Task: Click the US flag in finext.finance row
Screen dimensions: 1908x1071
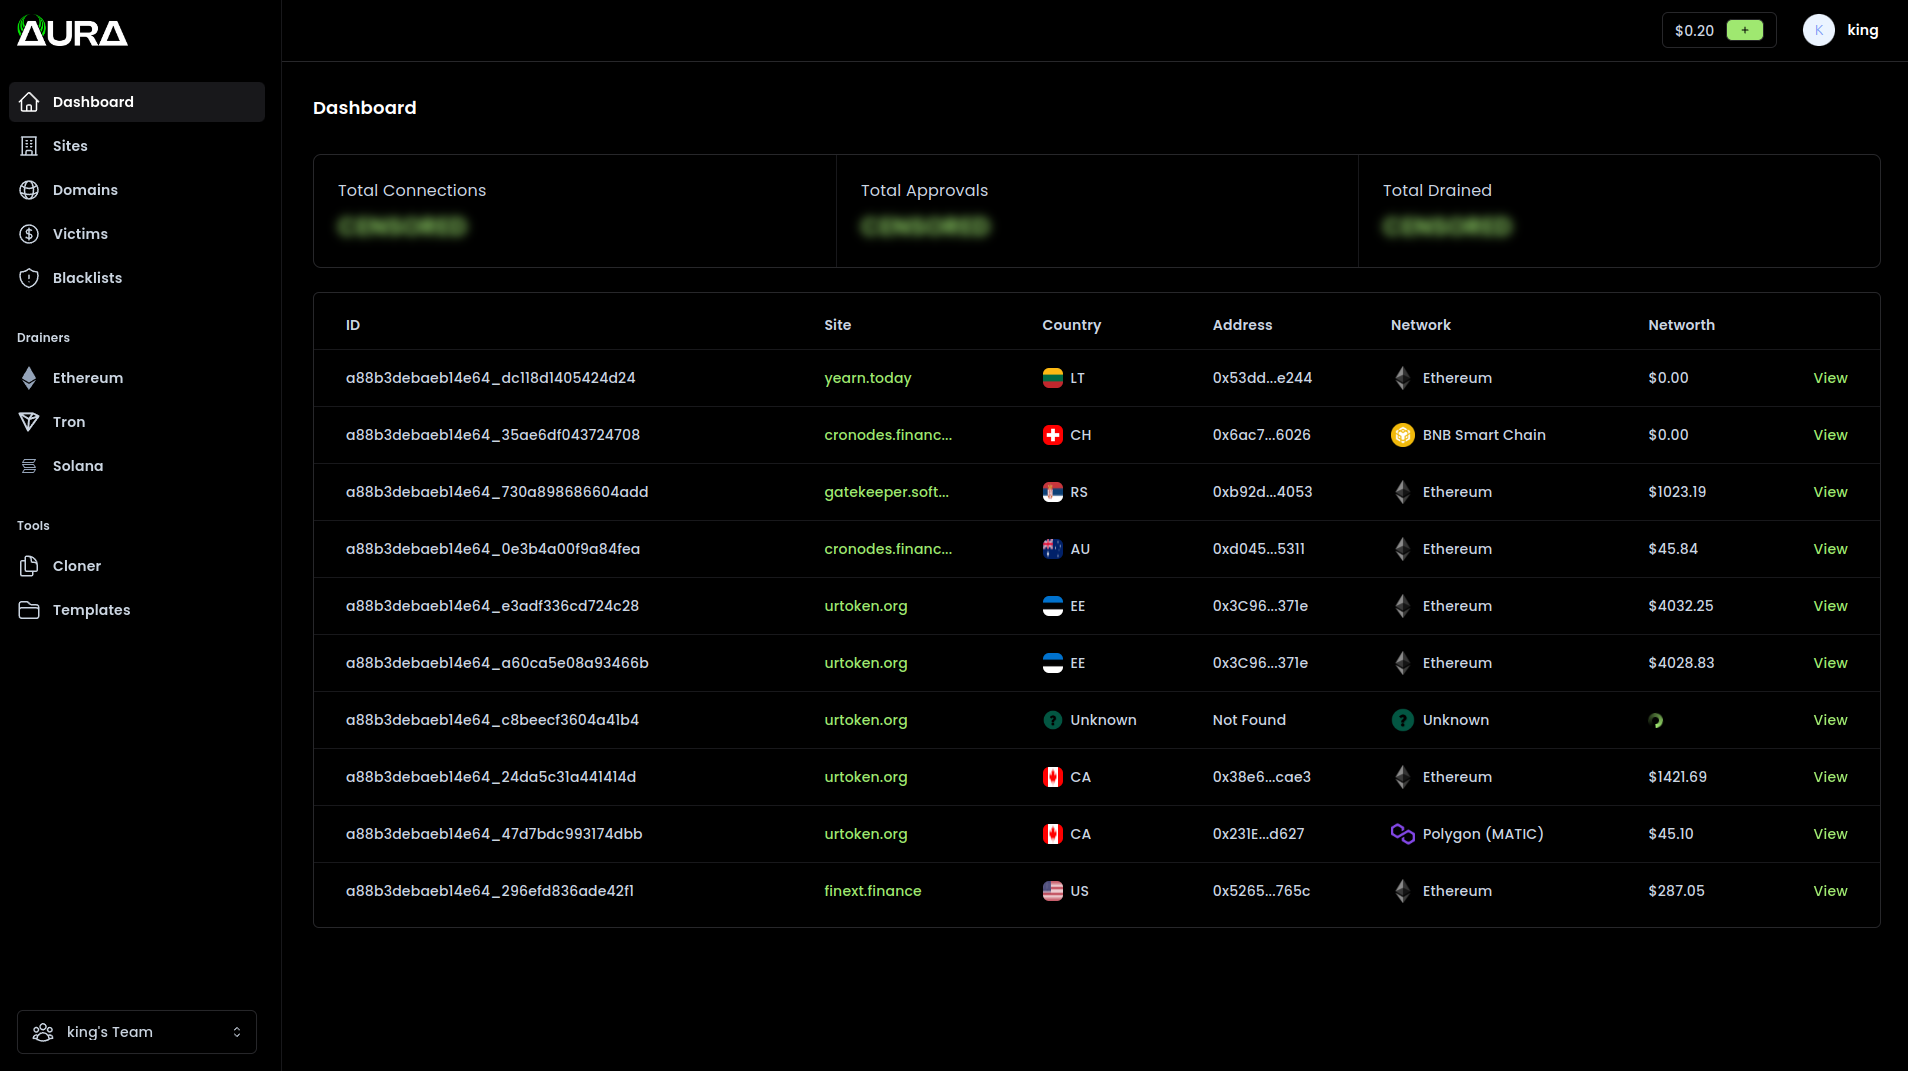Action: click(x=1053, y=891)
